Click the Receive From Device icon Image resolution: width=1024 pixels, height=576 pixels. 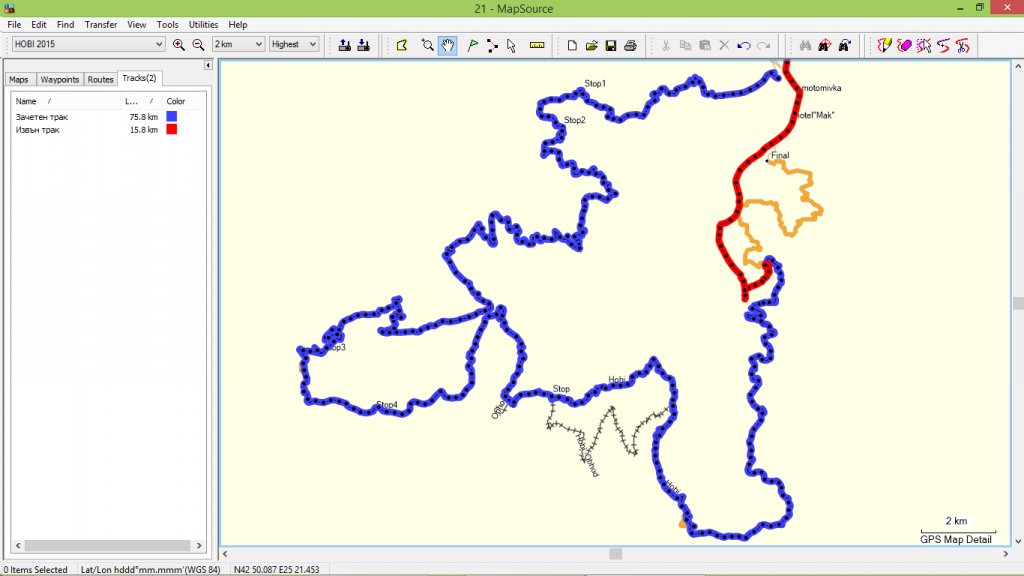pos(364,45)
